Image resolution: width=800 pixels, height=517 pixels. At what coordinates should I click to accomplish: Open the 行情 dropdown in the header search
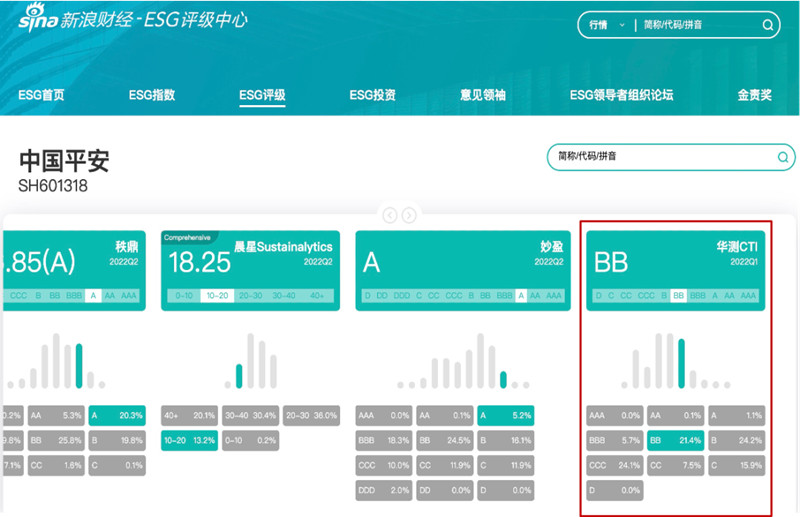tap(607, 24)
